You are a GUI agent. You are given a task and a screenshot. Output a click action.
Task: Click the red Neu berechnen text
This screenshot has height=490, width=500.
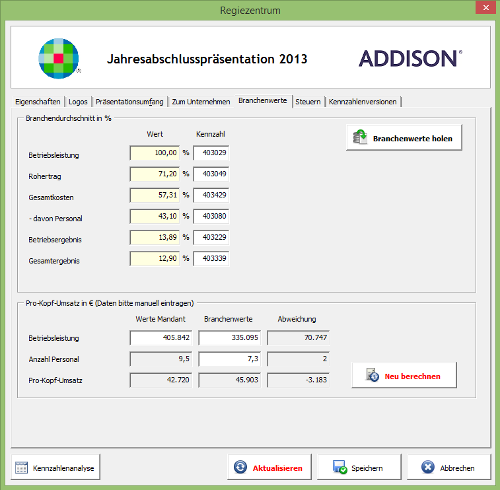coord(412,376)
